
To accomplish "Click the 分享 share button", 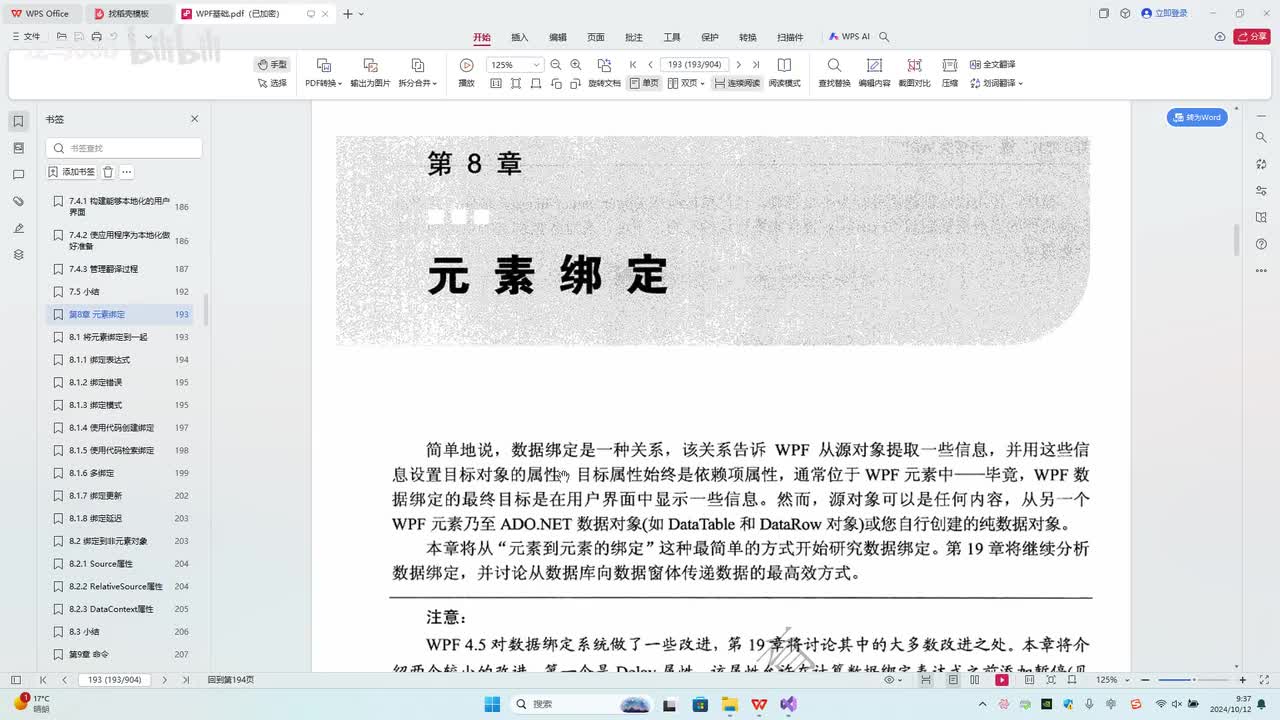I will click(x=1252, y=37).
